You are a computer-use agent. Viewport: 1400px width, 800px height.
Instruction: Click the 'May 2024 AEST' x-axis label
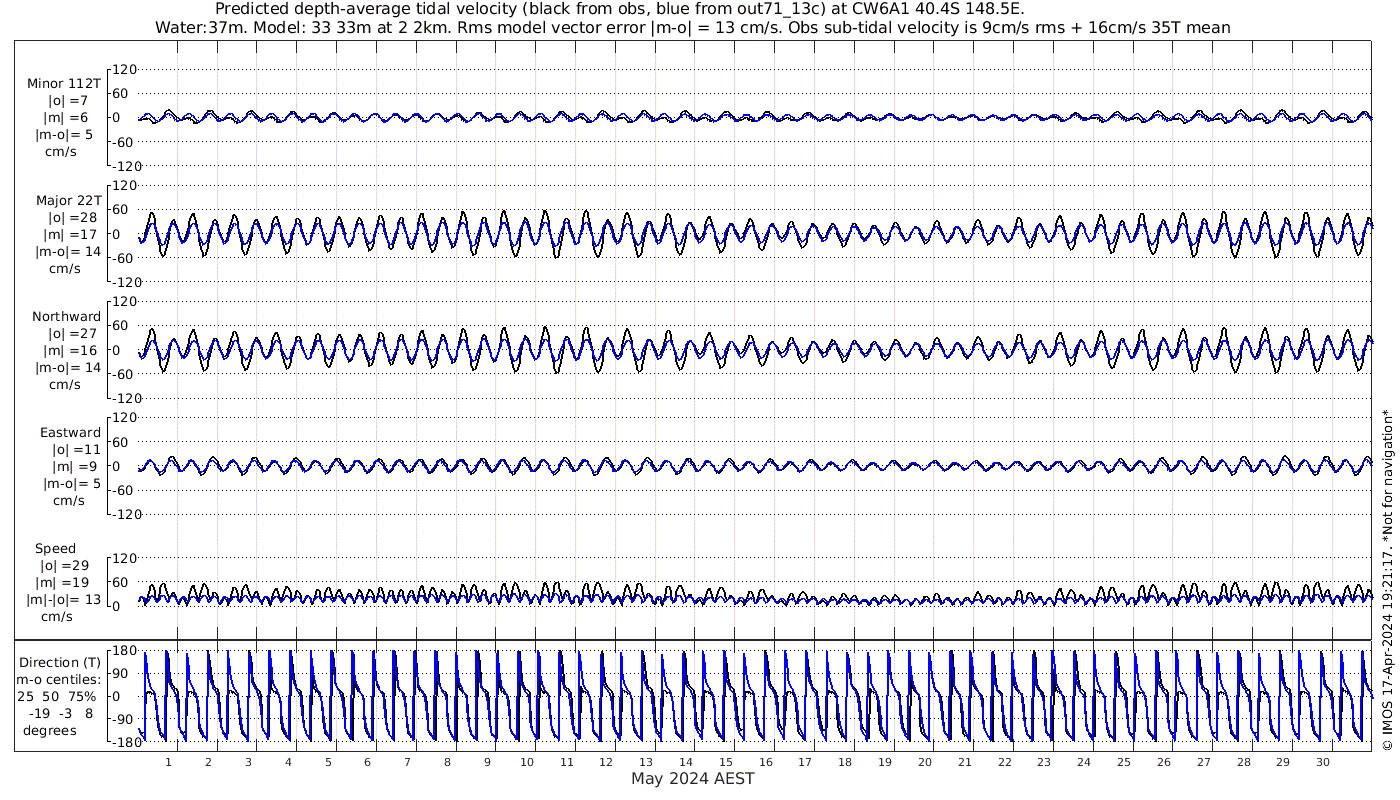[692, 778]
